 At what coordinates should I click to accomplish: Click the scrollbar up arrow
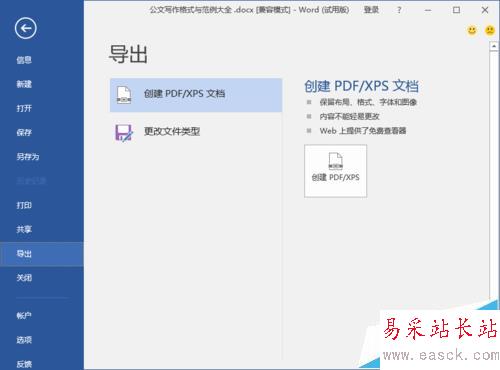coord(494,47)
